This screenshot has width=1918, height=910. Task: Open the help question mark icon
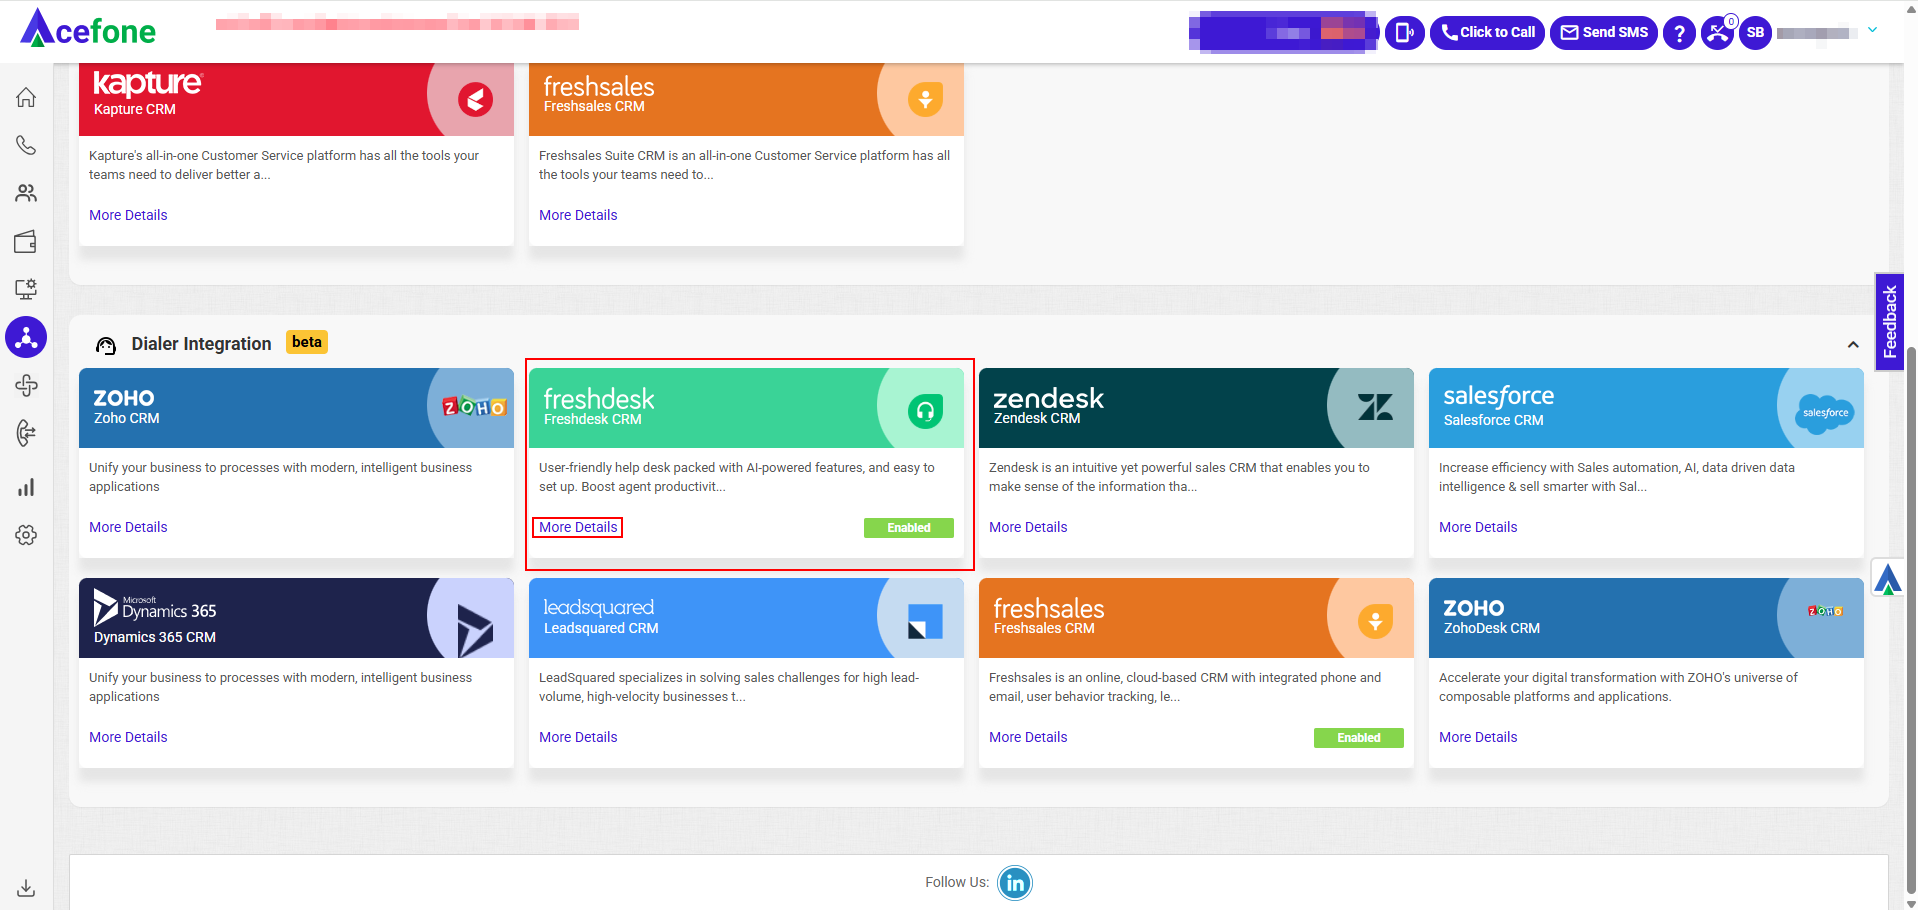click(1679, 33)
